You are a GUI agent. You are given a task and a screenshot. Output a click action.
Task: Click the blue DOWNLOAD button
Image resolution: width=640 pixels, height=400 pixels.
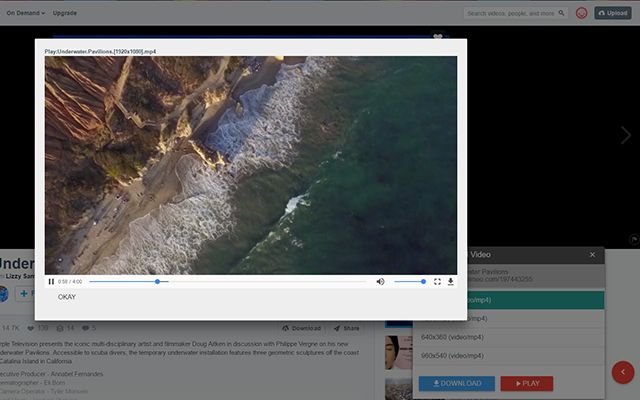[x=457, y=384]
